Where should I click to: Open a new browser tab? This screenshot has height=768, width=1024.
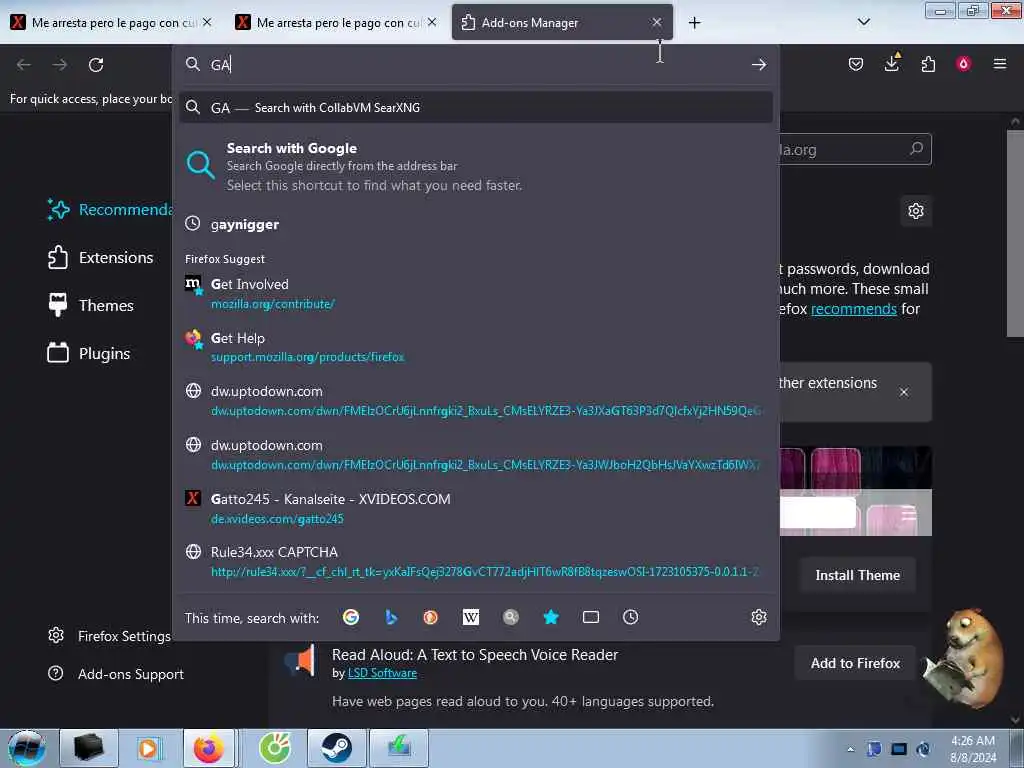tap(694, 23)
